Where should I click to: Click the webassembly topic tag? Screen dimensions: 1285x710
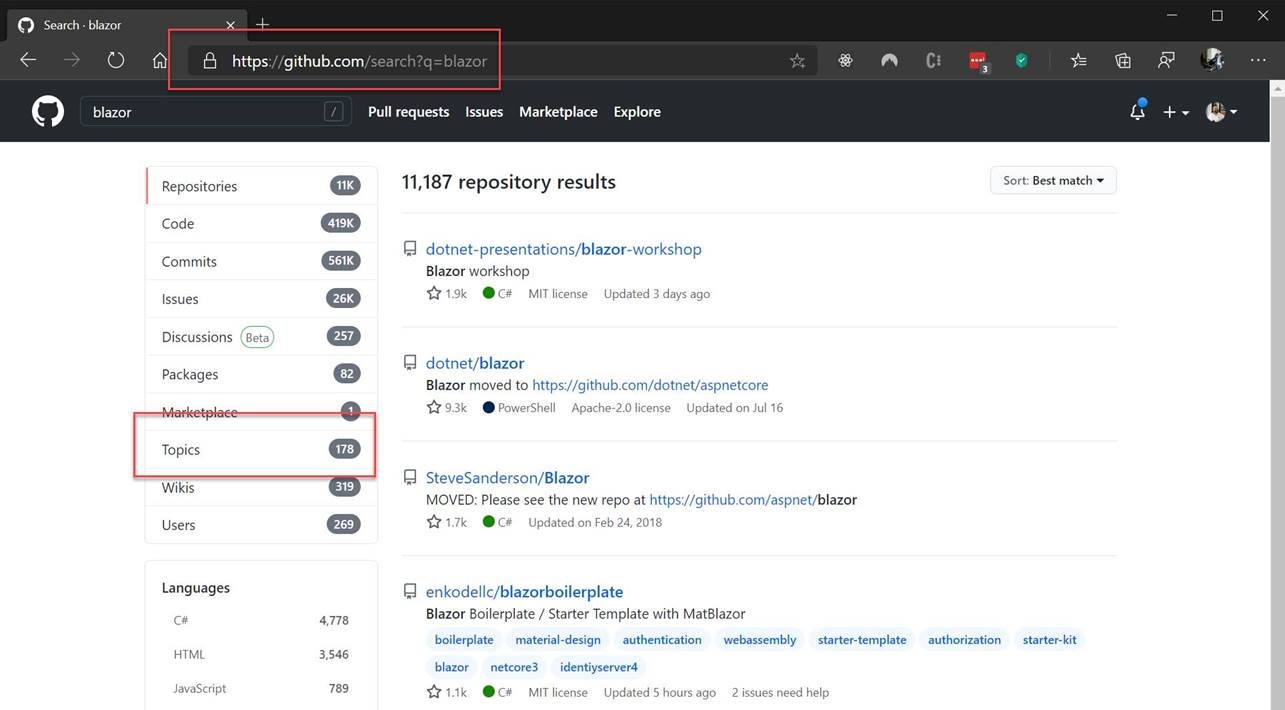click(760, 640)
